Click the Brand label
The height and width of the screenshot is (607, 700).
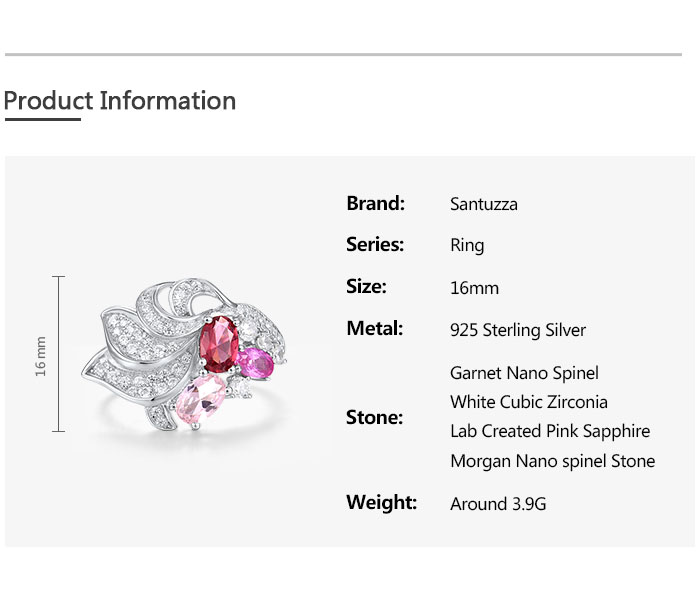[375, 204]
